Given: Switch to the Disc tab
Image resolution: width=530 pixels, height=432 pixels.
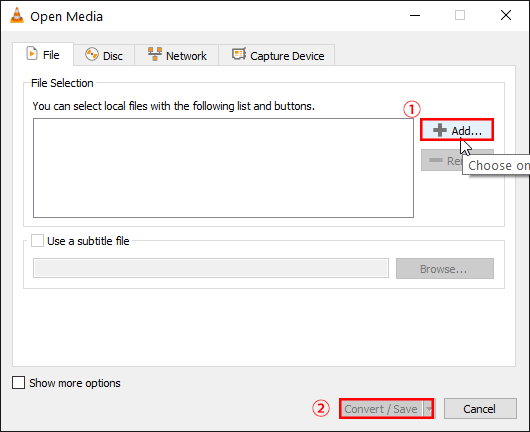Looking at the screenshot, I should point(104,55).
